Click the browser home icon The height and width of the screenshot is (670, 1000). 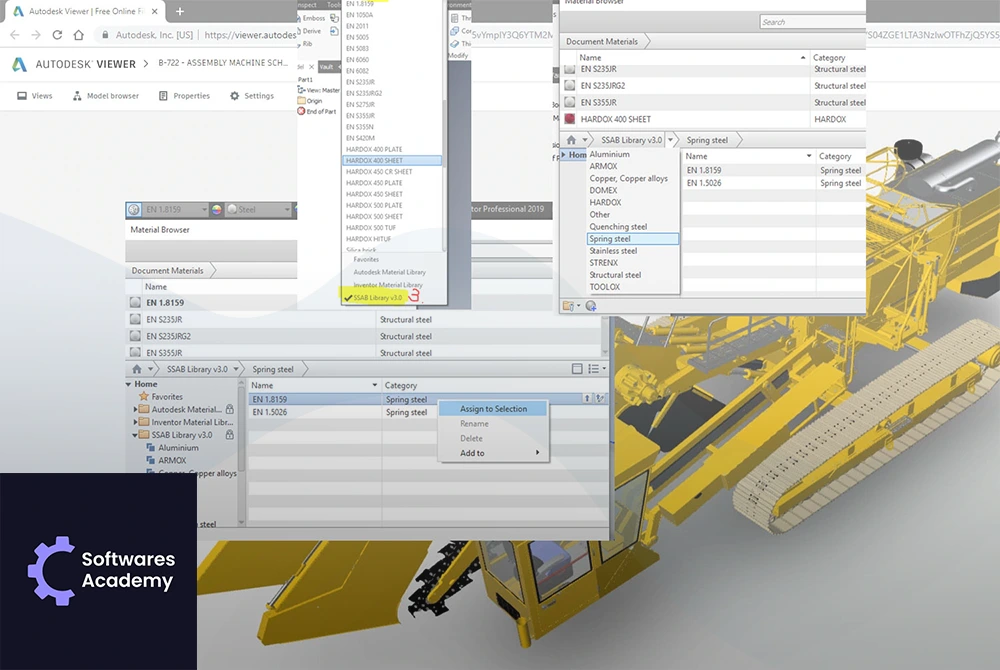point(78,35)
